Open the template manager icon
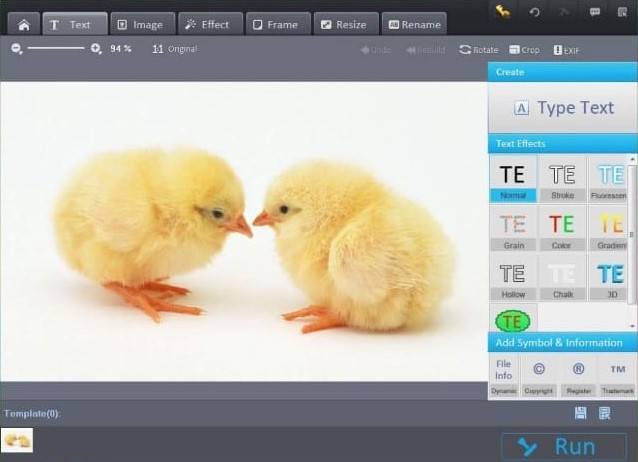The width and height of the screenshot is (638, 462). 605,413
